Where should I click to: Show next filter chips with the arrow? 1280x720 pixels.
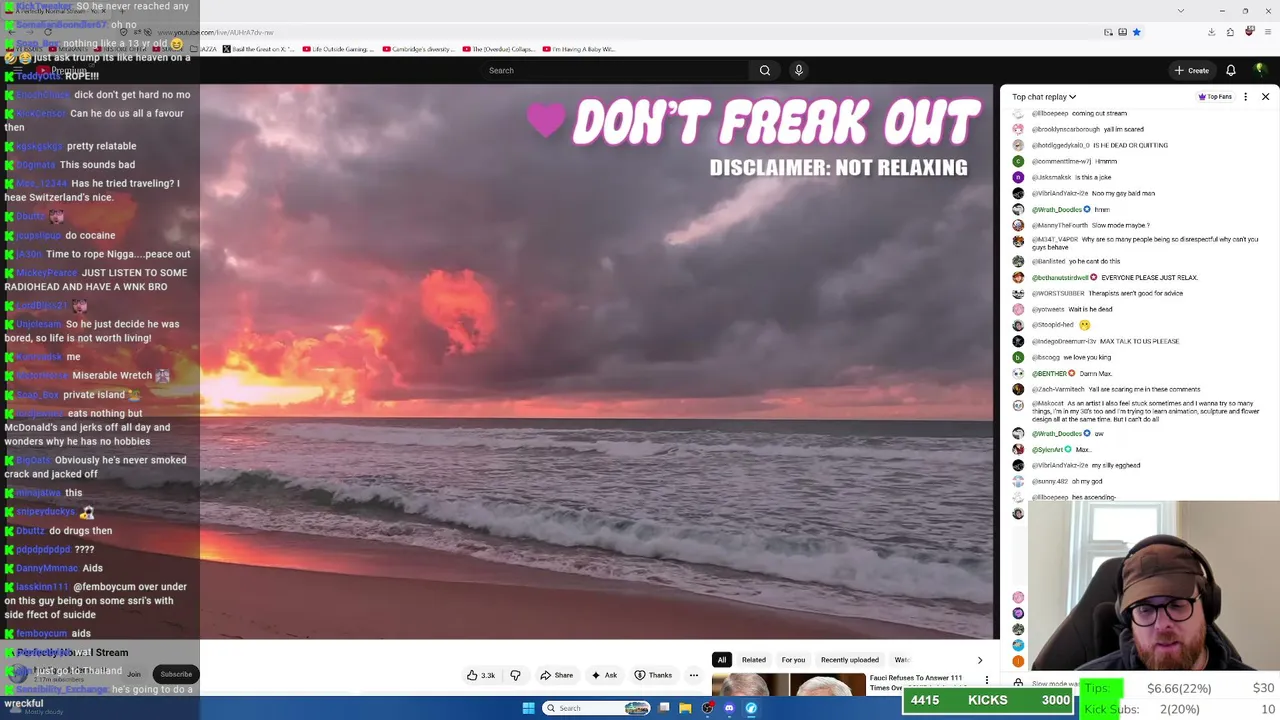[979, 660]
